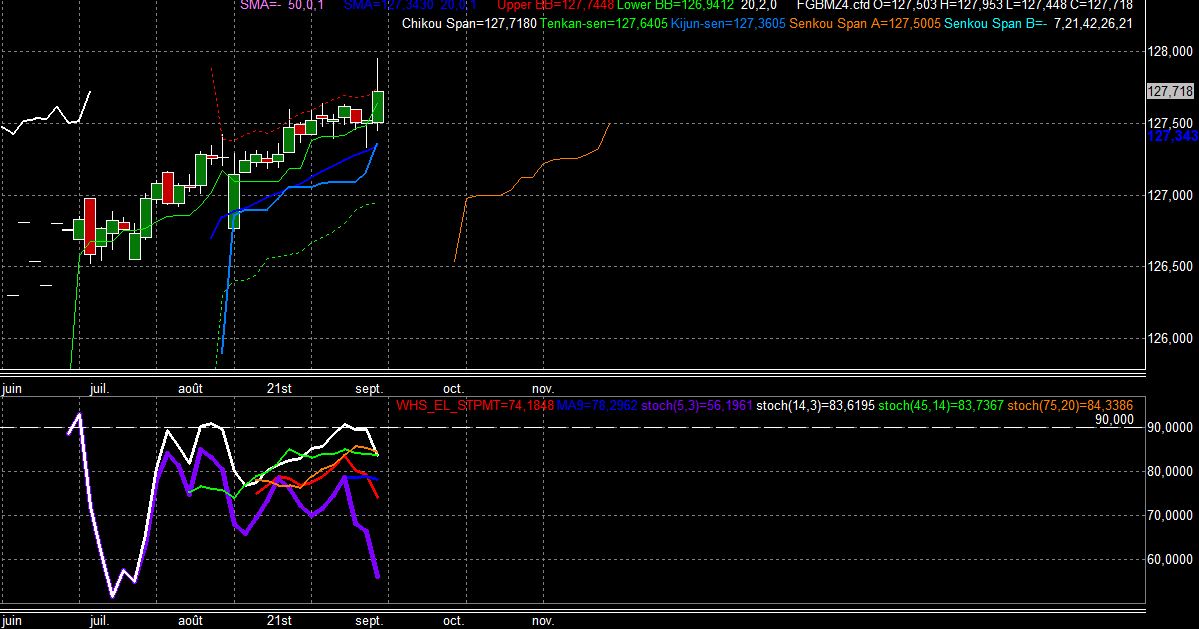Click the 126,000 price axis value
Screen dimensions: 1199x629
click(1170, 339)
